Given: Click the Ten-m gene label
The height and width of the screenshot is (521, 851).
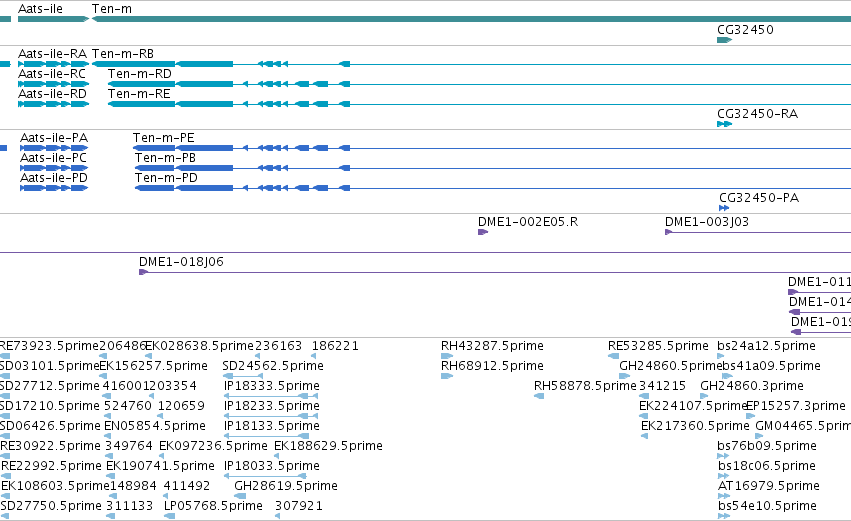Looking at the screenshot, I should pyautogui.click(x=112, y=9).
